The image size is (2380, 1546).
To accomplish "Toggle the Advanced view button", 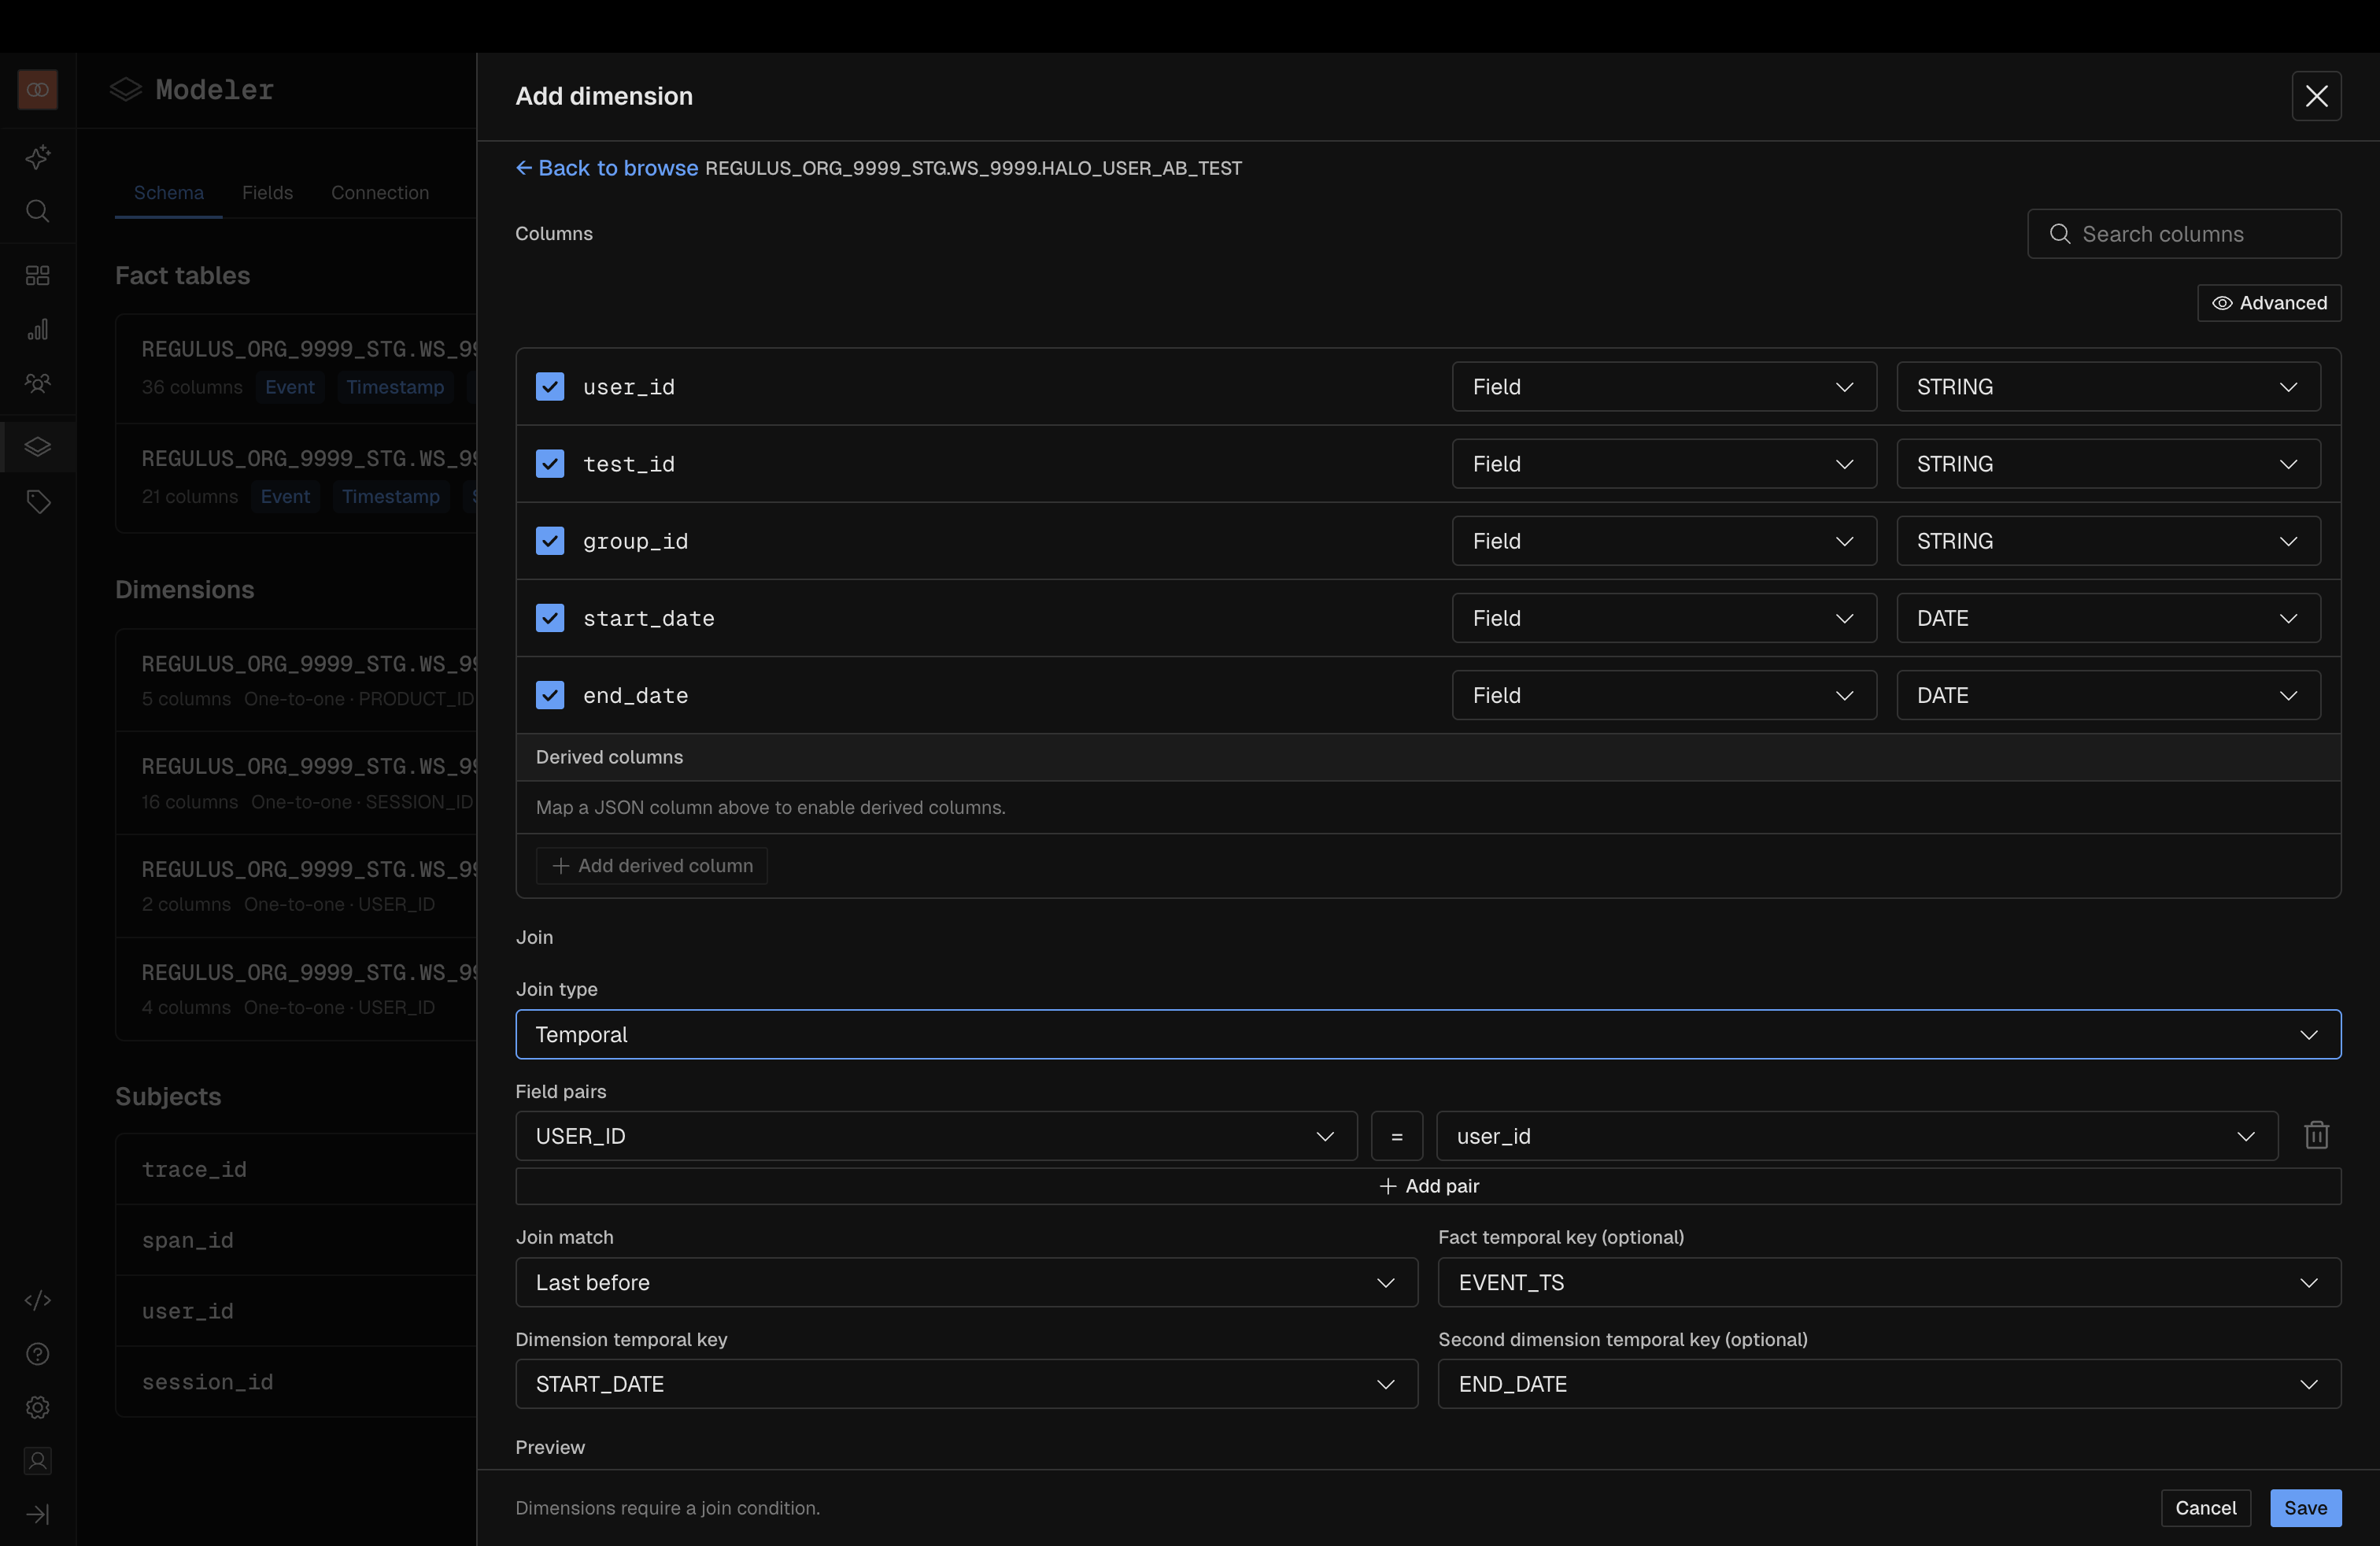I will click(2269, 303).
